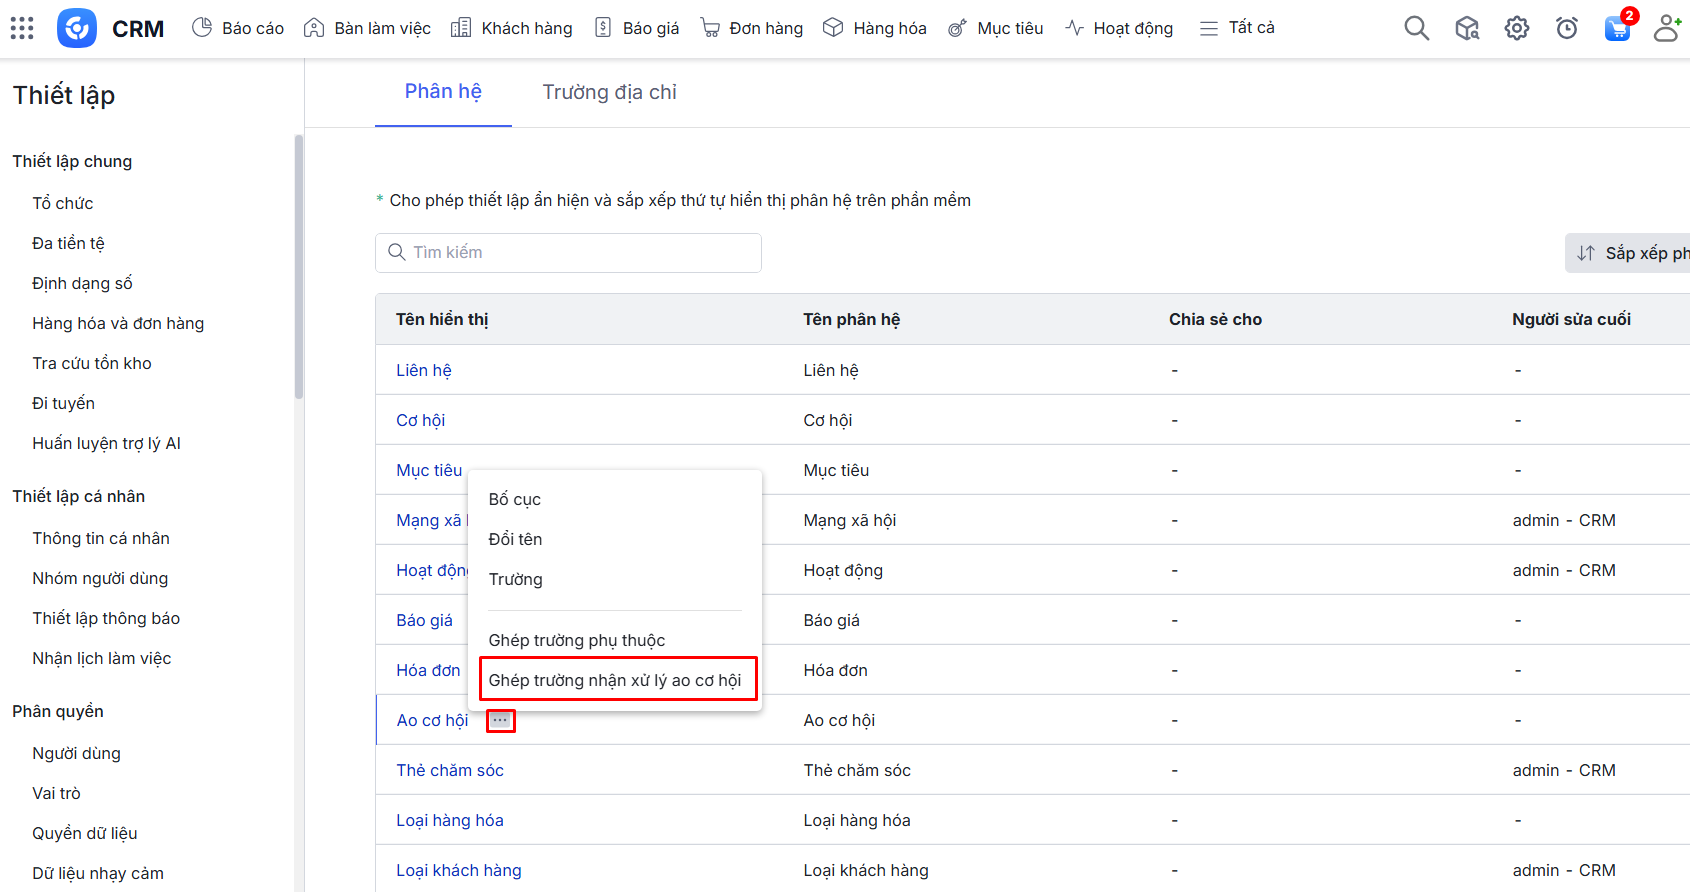The height and width of the screenshot is (892, 1690).
Task: Switch to the Trường địa chỉ tab
Action: point(609,92)
